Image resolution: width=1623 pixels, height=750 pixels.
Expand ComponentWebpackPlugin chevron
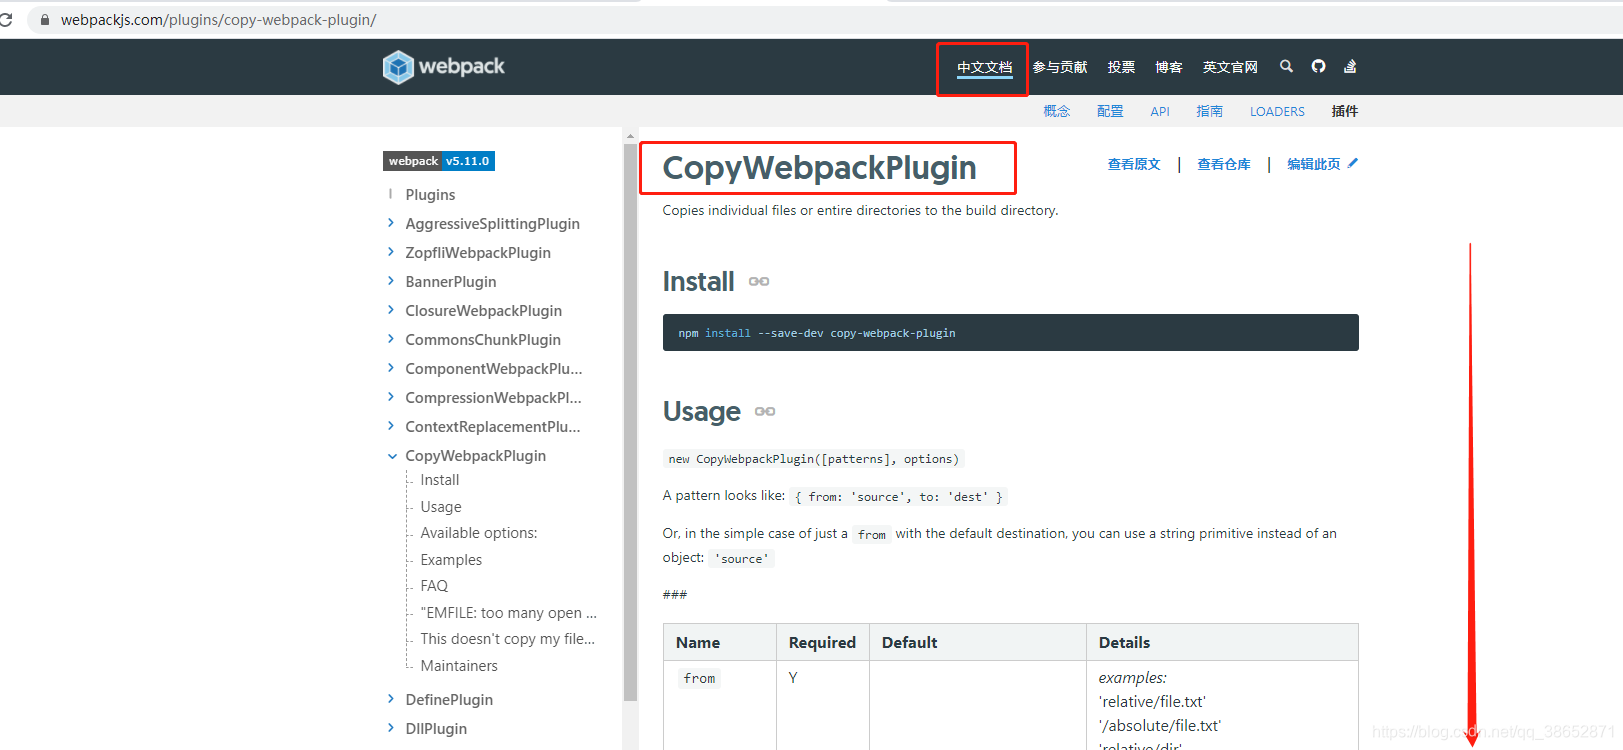click(391, 368)
